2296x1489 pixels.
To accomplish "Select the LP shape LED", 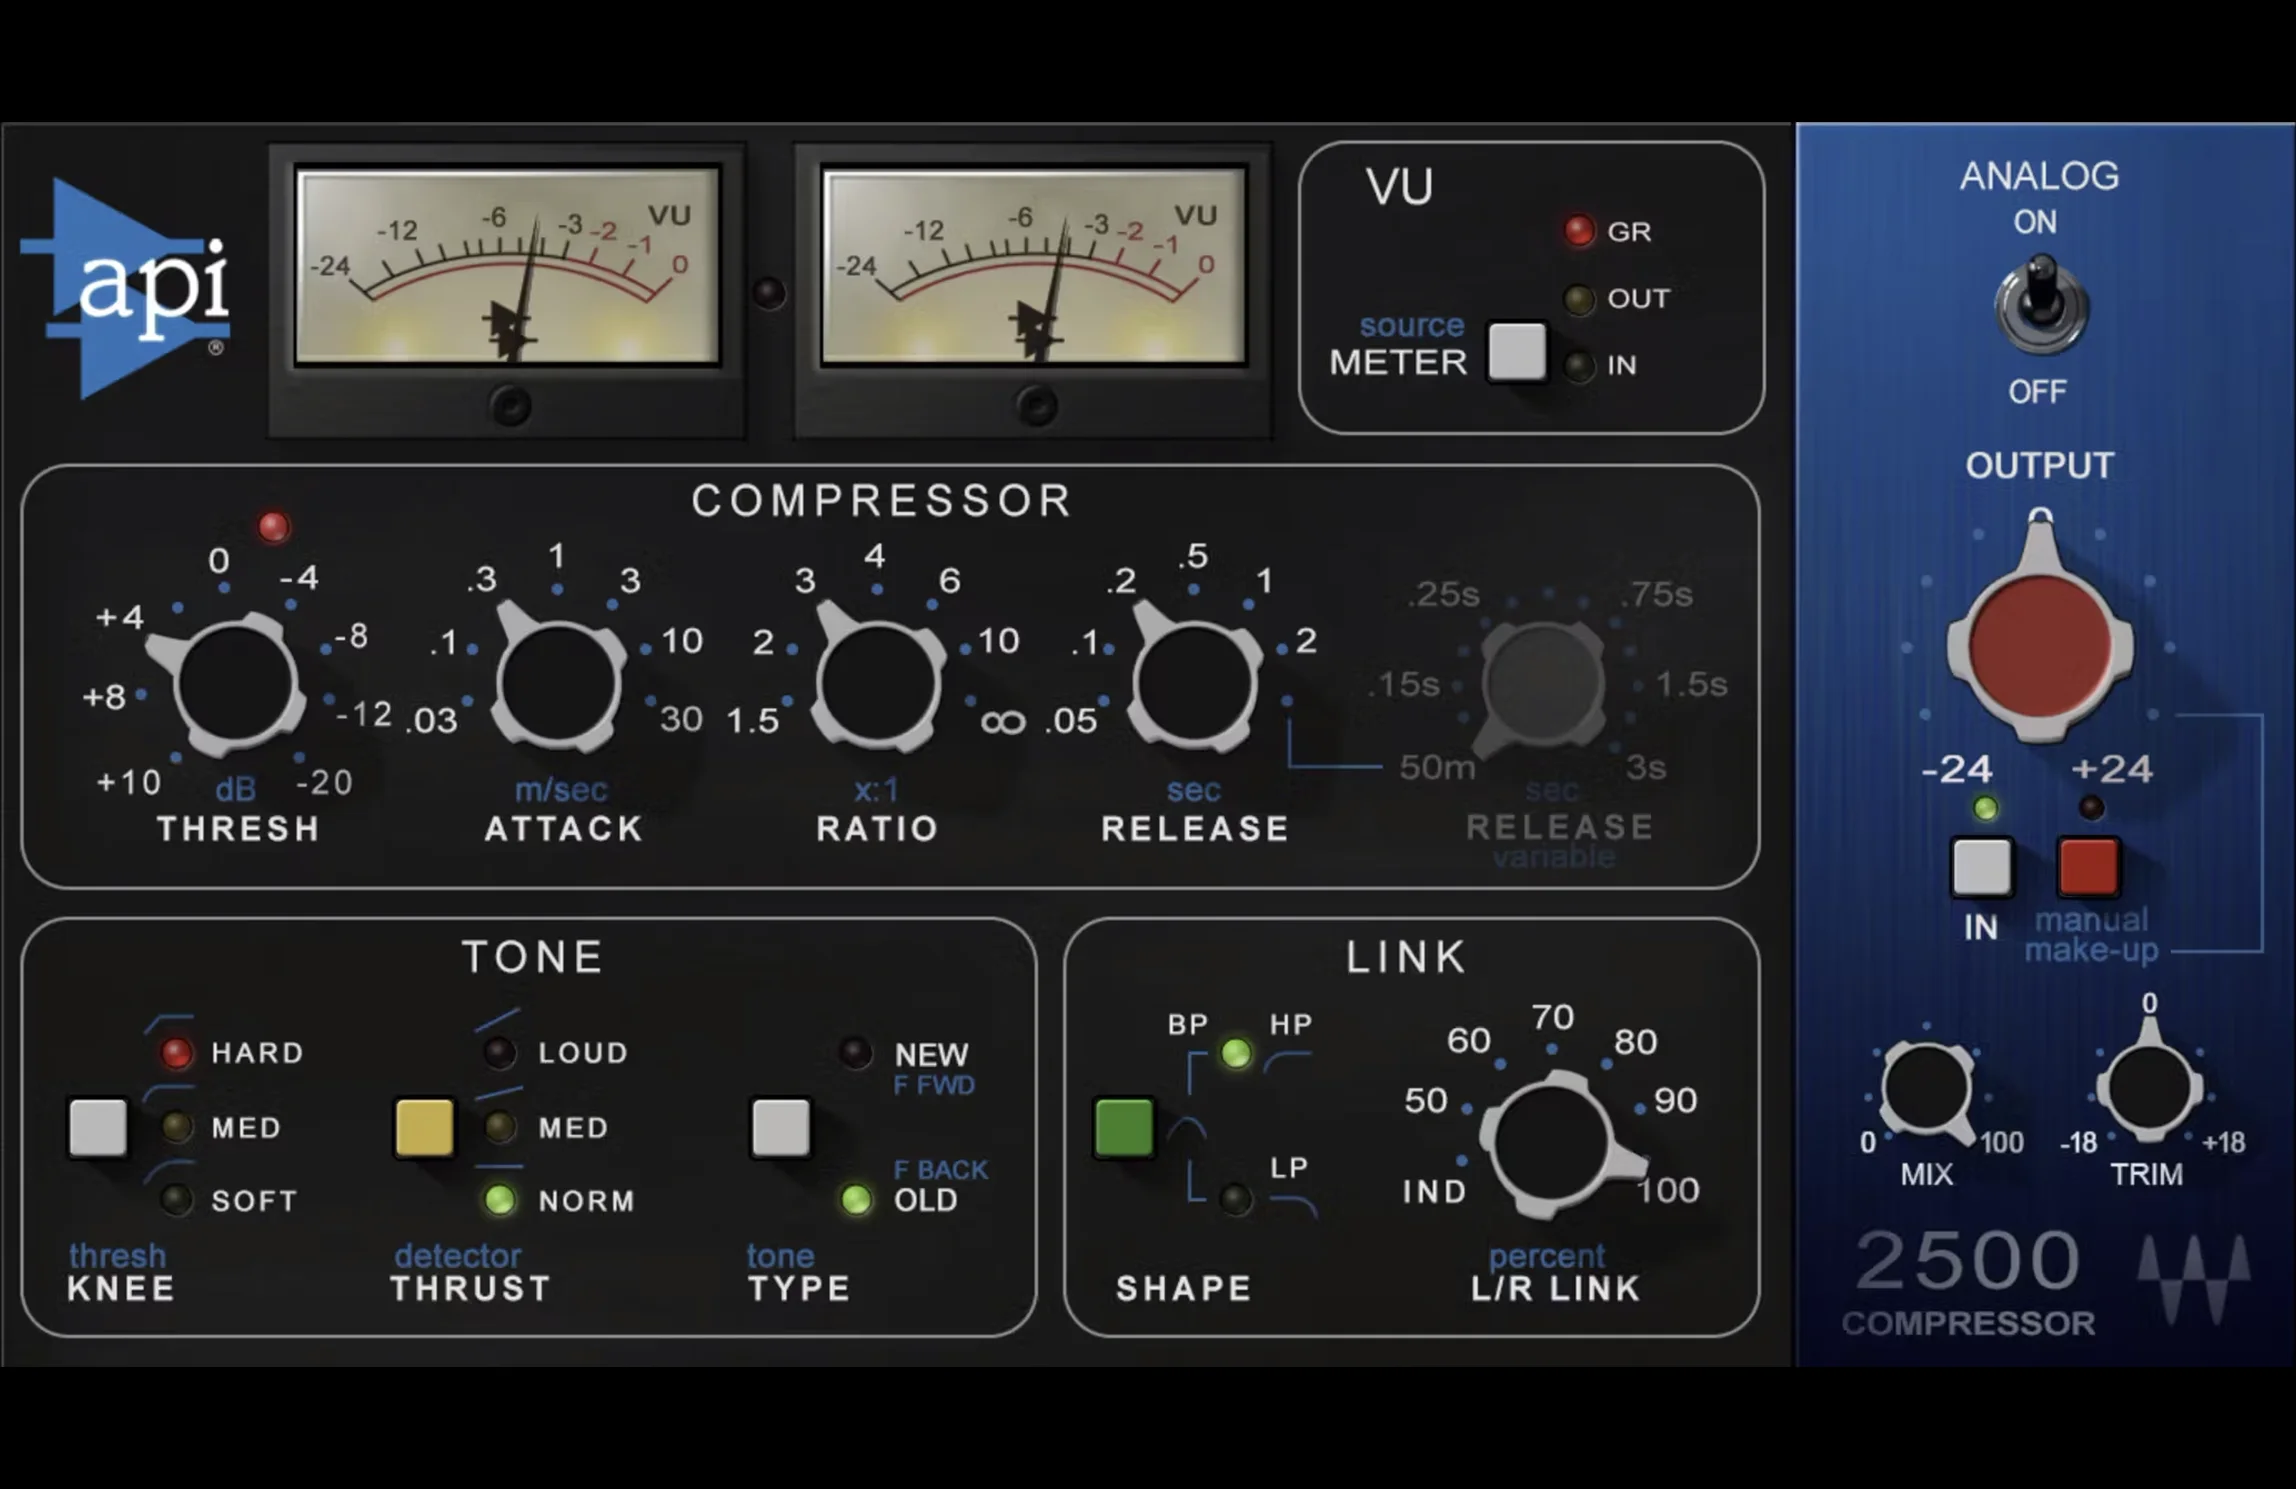I will 1236,1198.
